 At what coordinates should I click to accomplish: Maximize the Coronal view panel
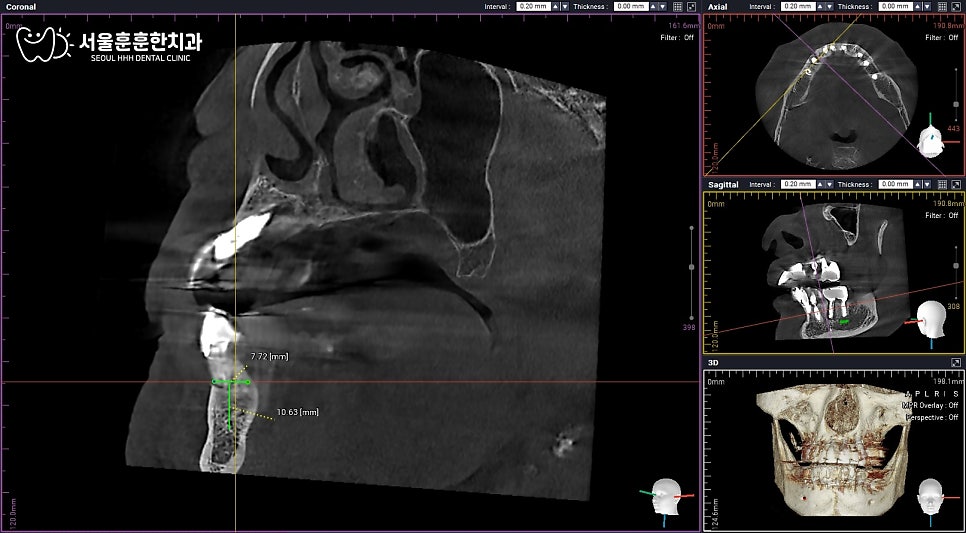coord(691,6)
